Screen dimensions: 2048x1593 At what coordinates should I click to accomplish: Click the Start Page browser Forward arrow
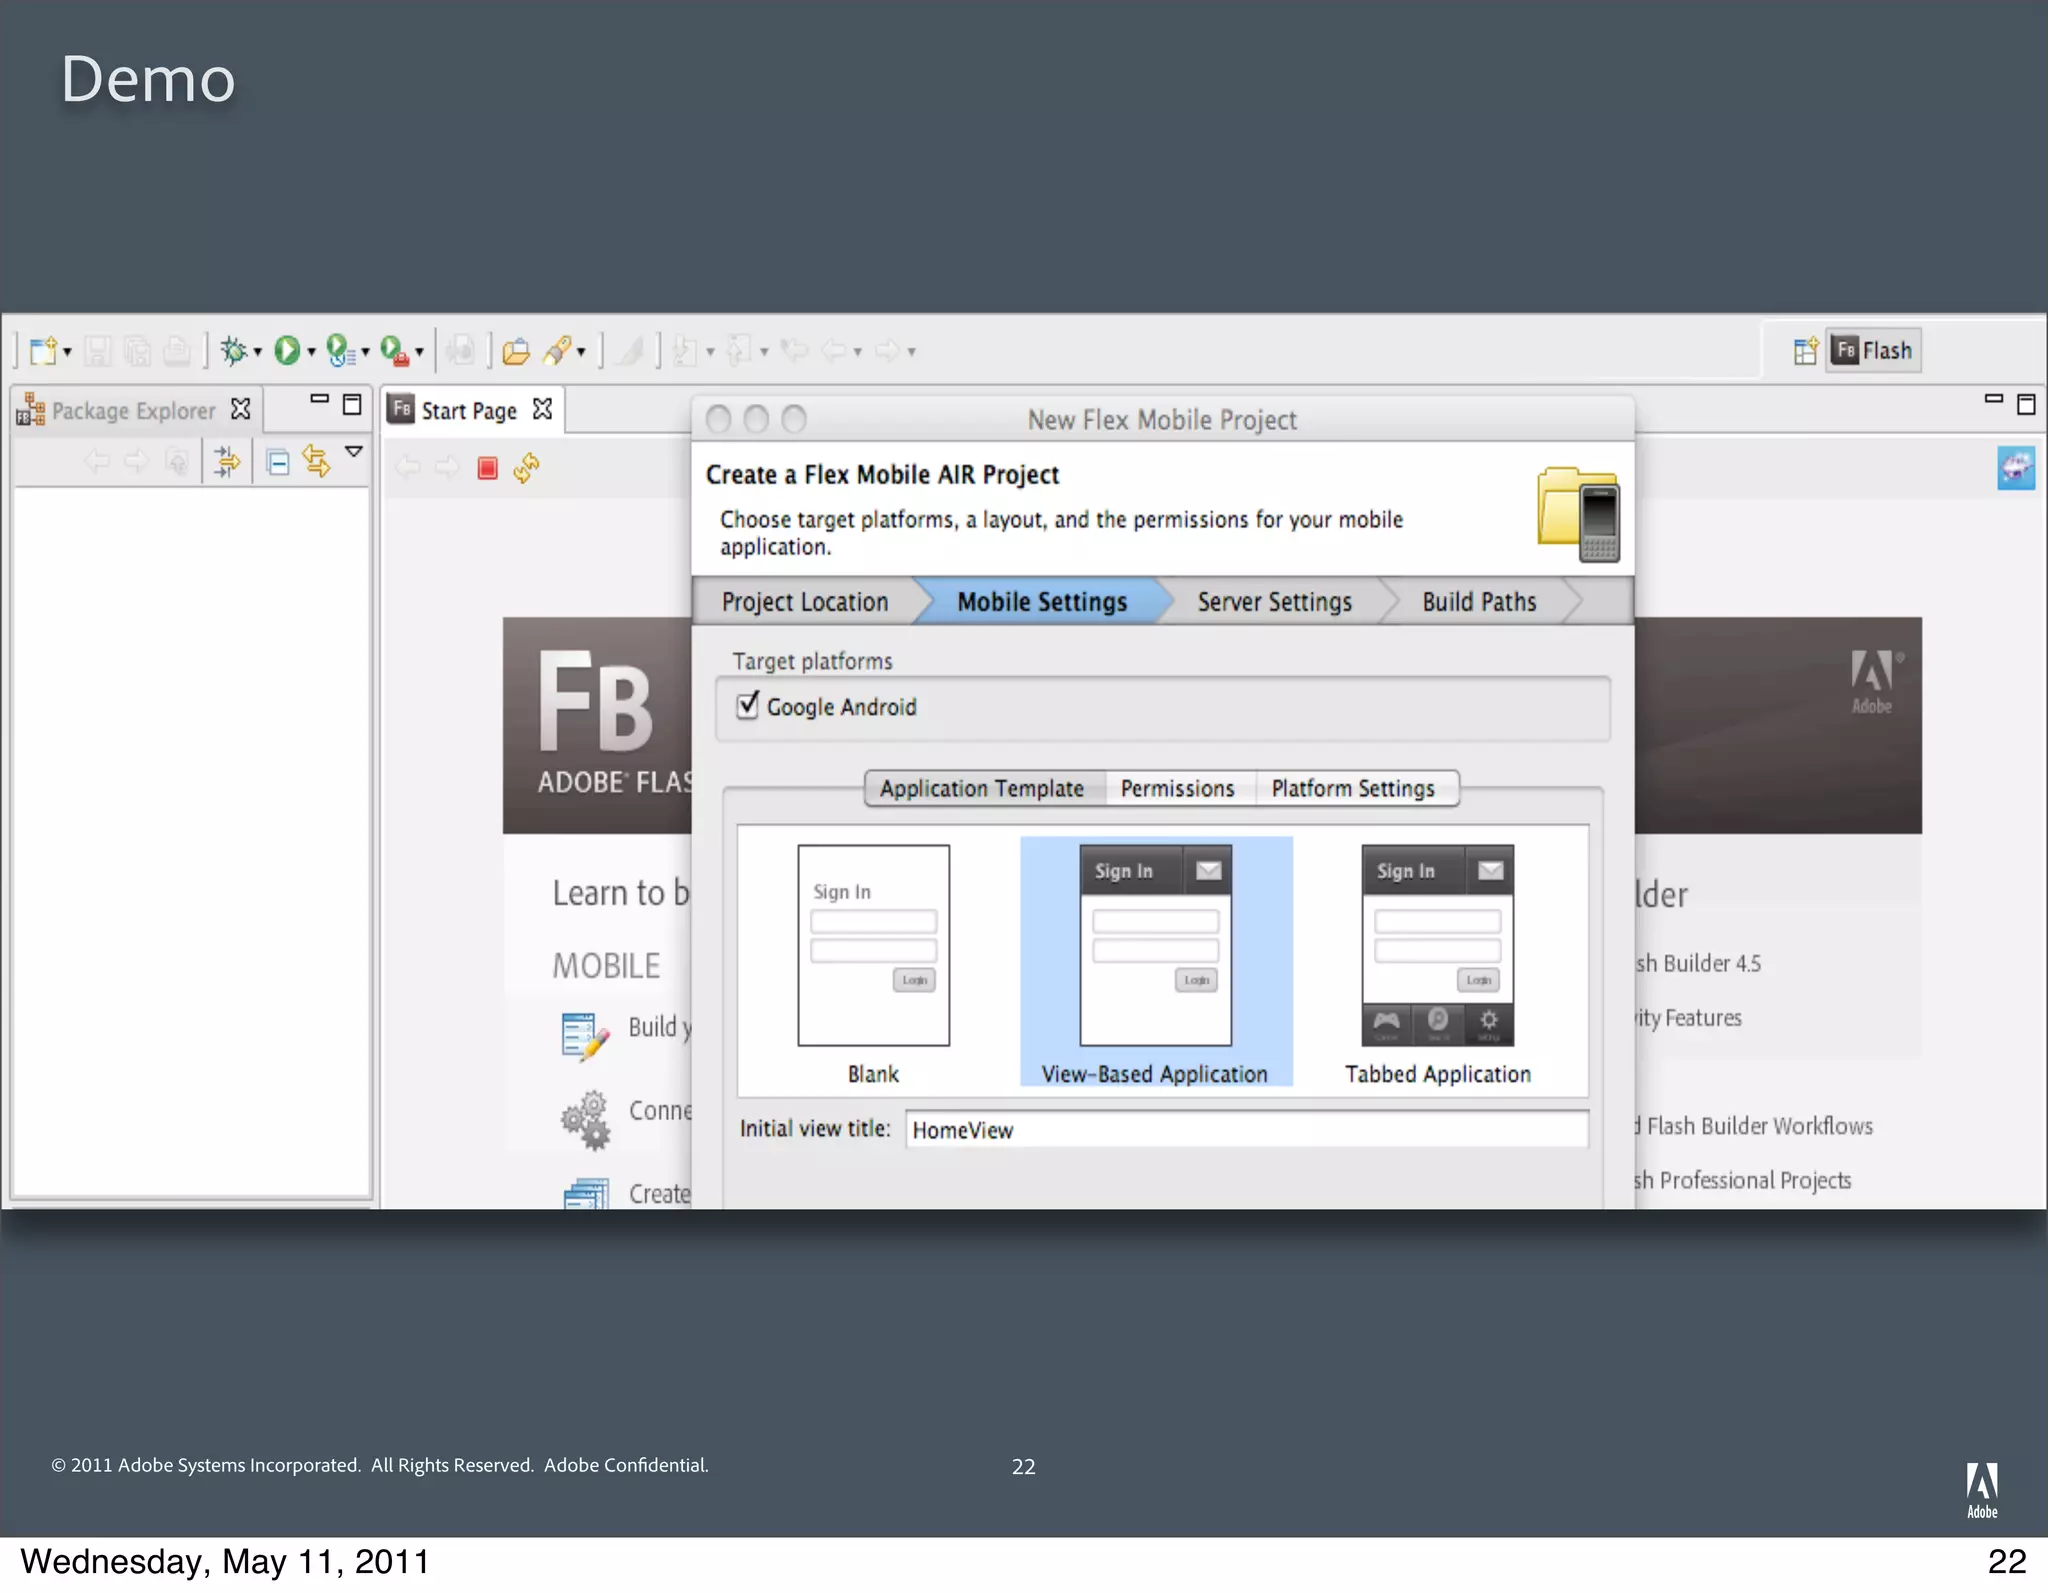(447, 467)
